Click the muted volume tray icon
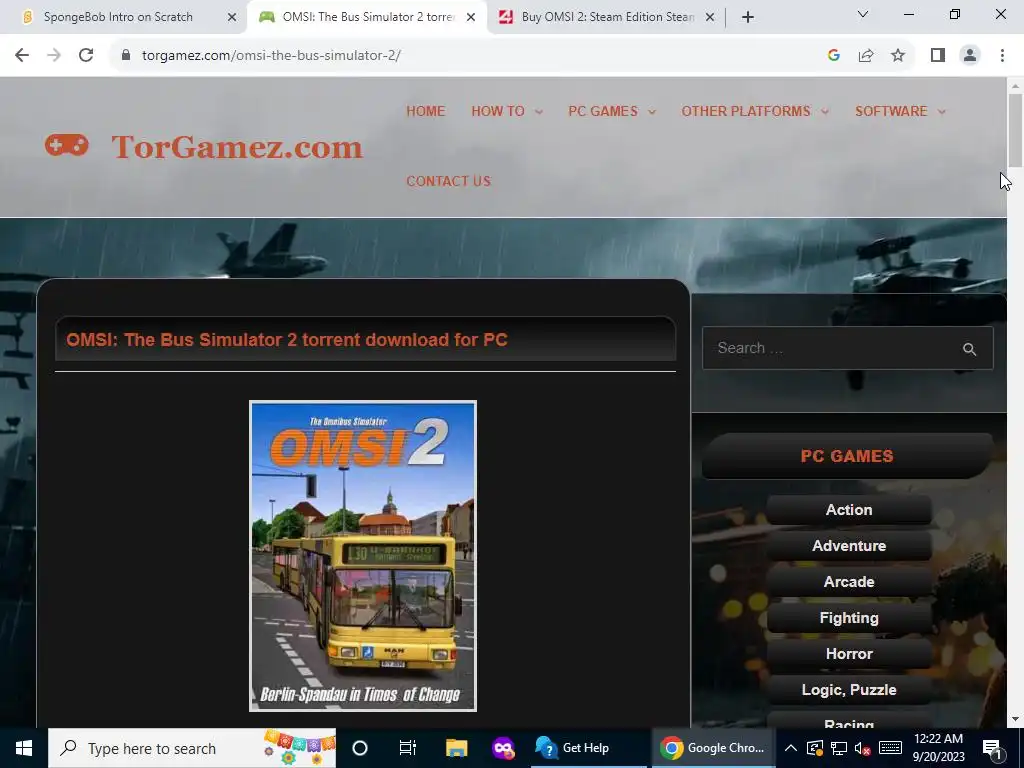This screenshot has height=768, width=1024. (x=863, y=748)
